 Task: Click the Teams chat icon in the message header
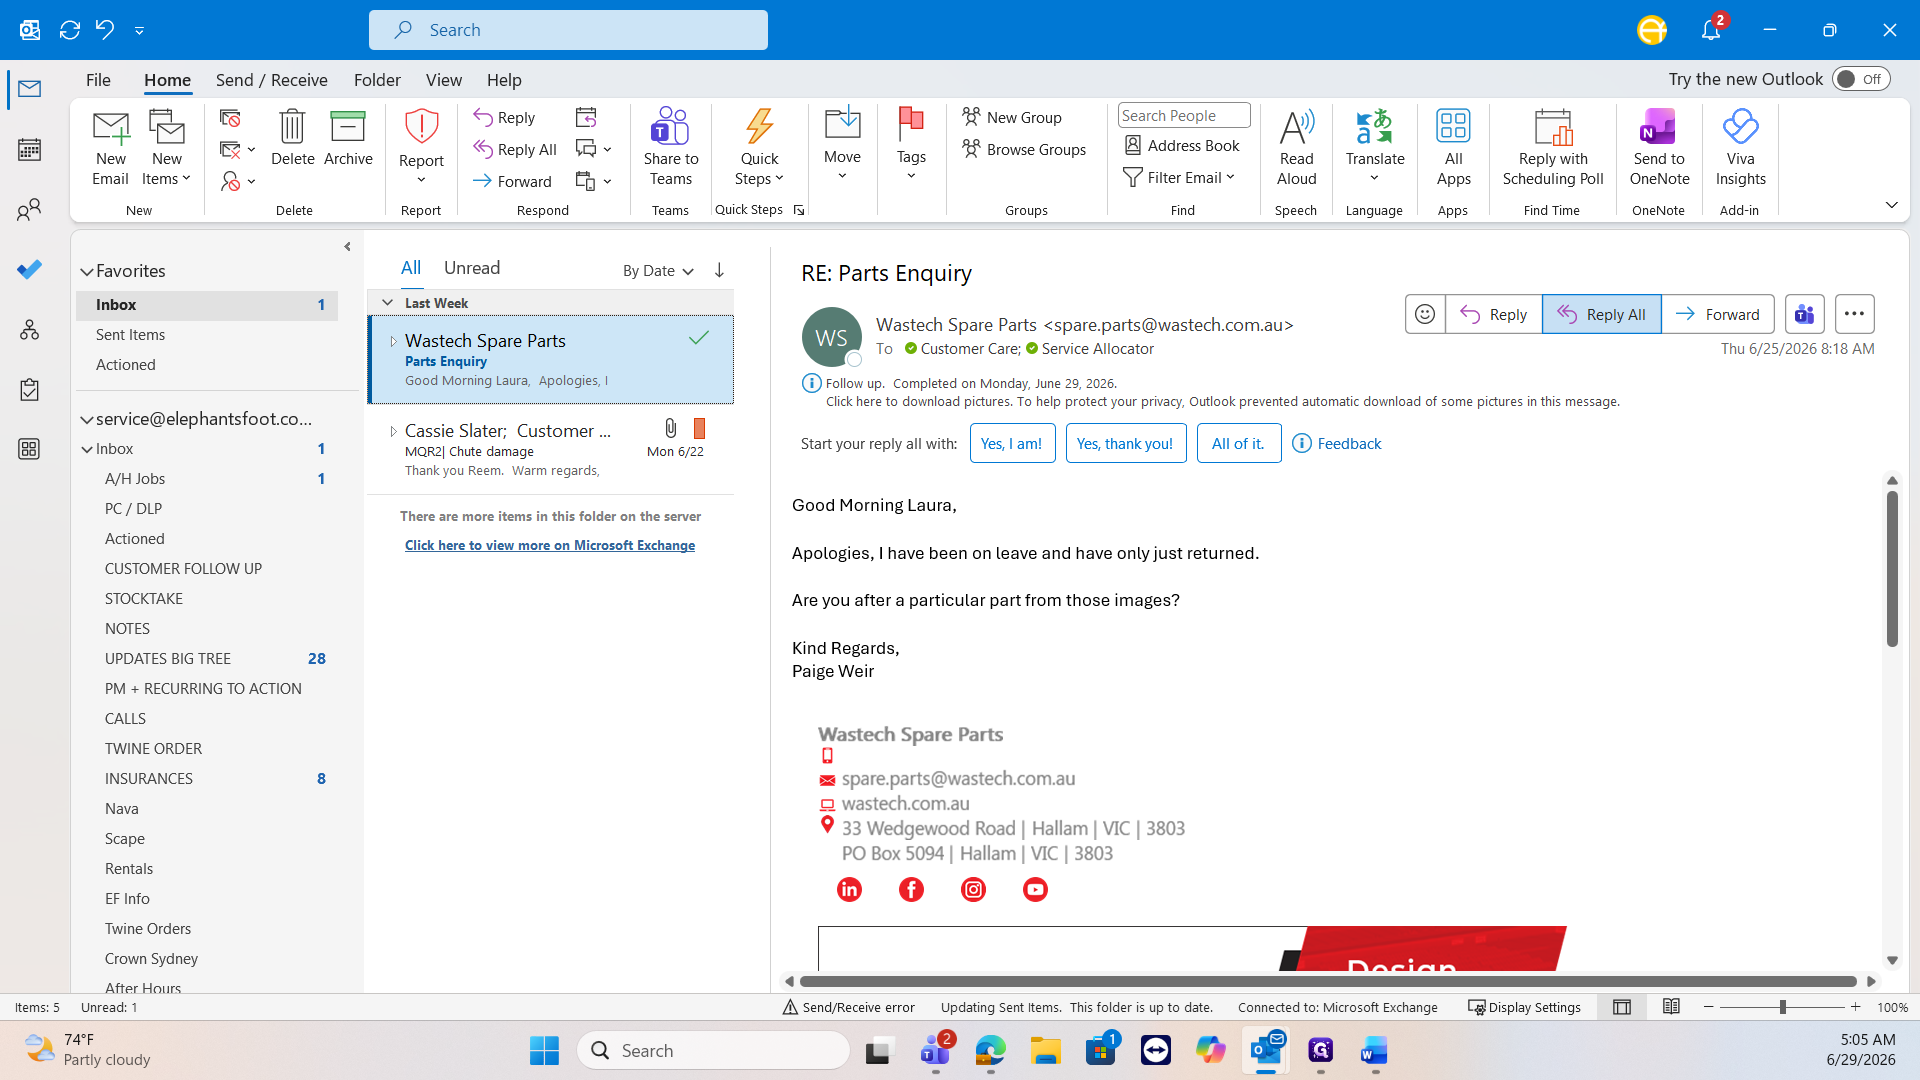point(1804,314)
